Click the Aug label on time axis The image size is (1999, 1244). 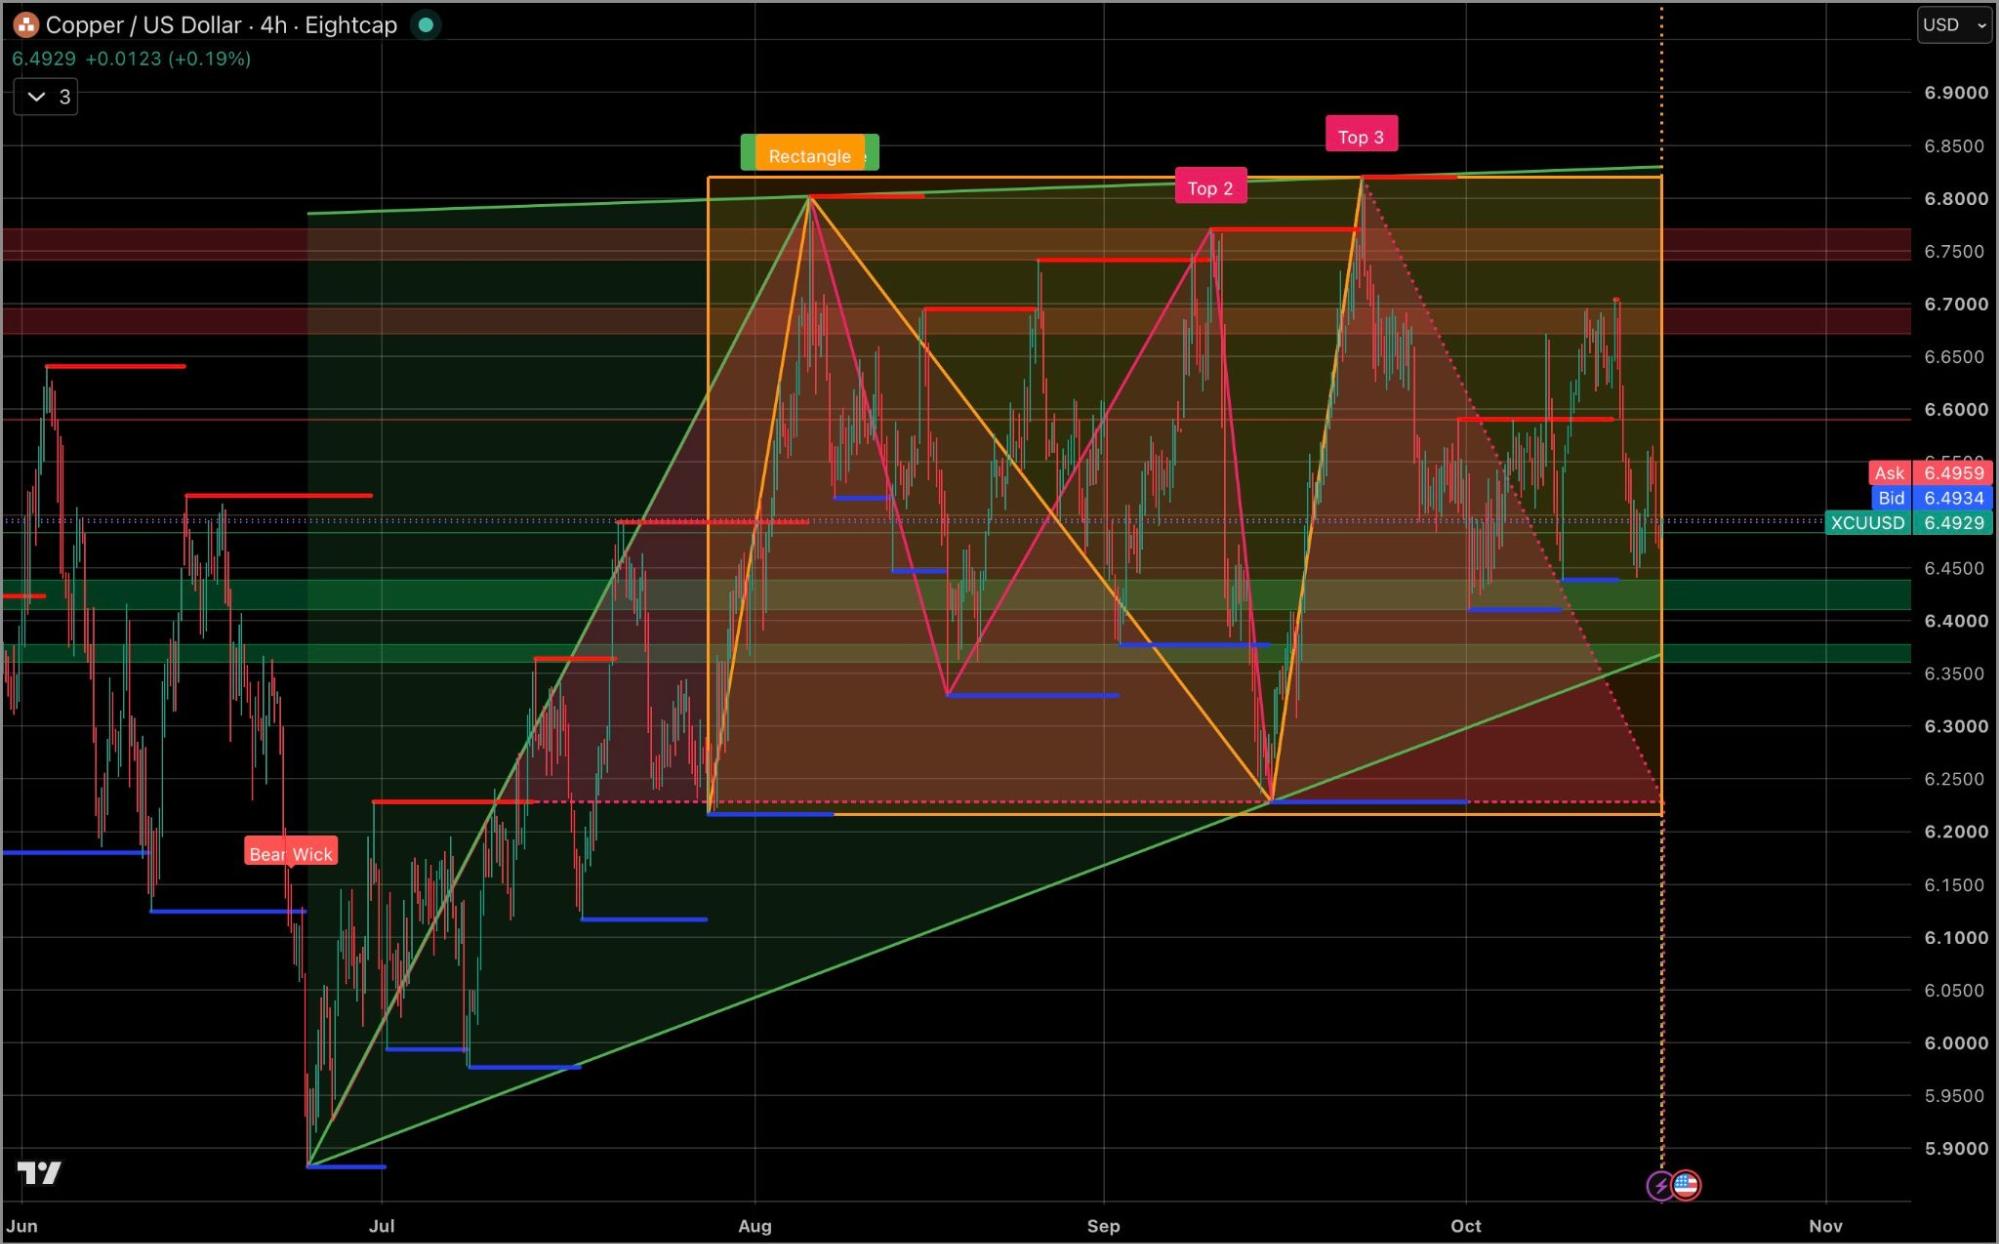point(755,1226)
